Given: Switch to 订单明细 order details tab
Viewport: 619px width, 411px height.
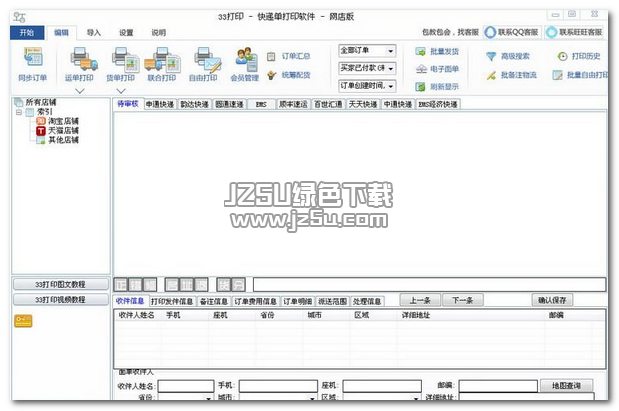Looking at the screenshot, I should [x=298, y=302].
